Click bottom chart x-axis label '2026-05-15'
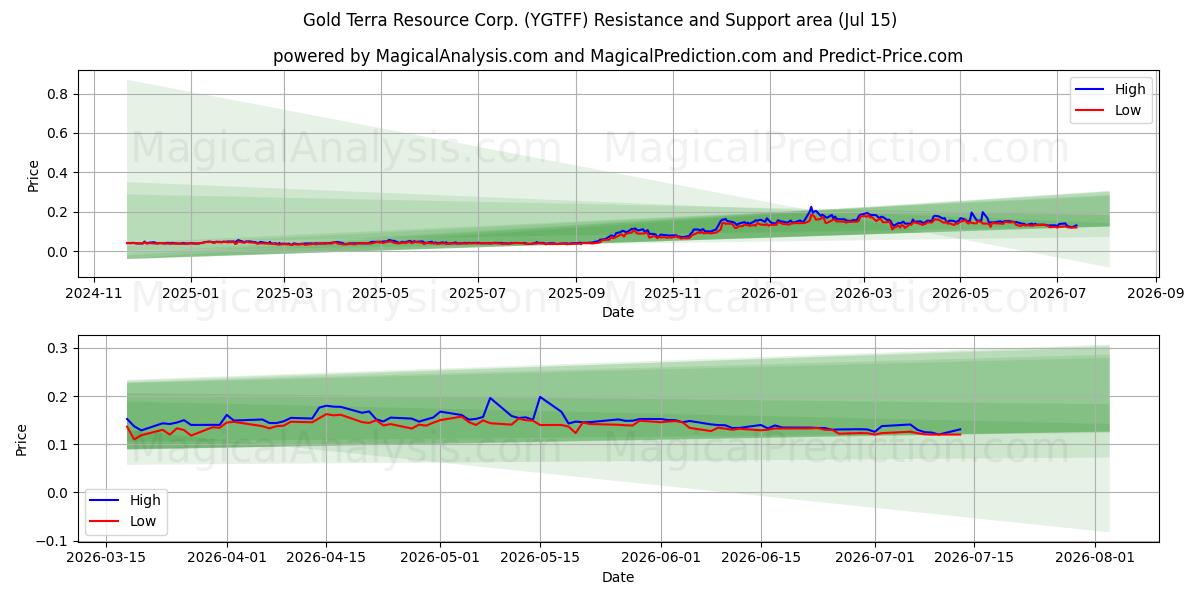The height and width of the screenshot is (600, 1200). tap(540, 558)
